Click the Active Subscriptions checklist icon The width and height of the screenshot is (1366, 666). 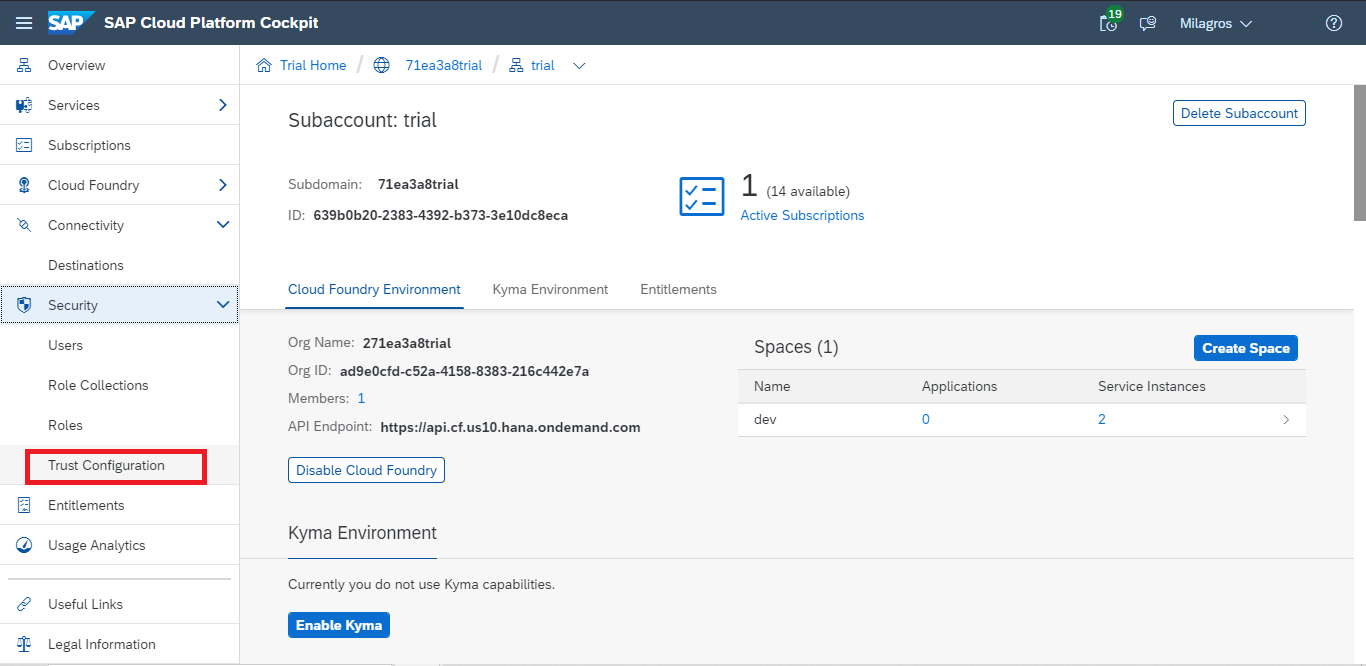point(701,196)
